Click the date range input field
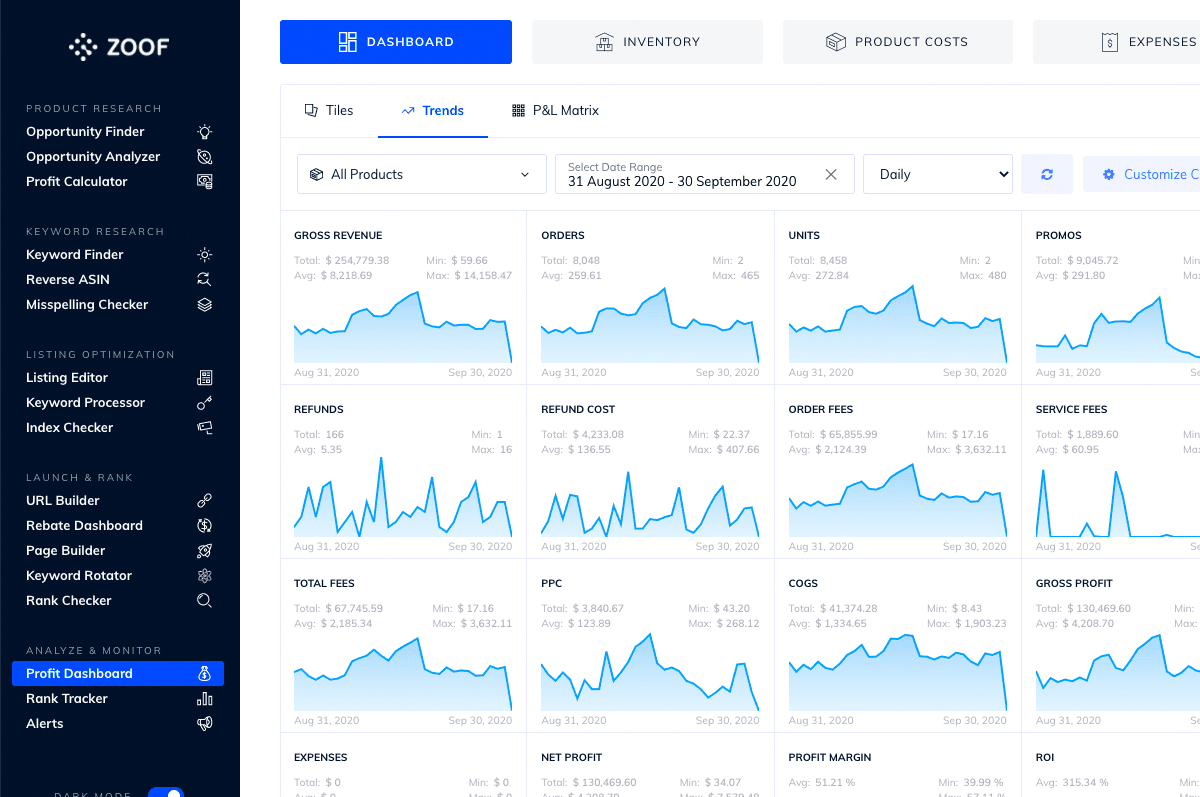Image resolution: width=1200 pixels, height=797 pixels. point(690,174)
